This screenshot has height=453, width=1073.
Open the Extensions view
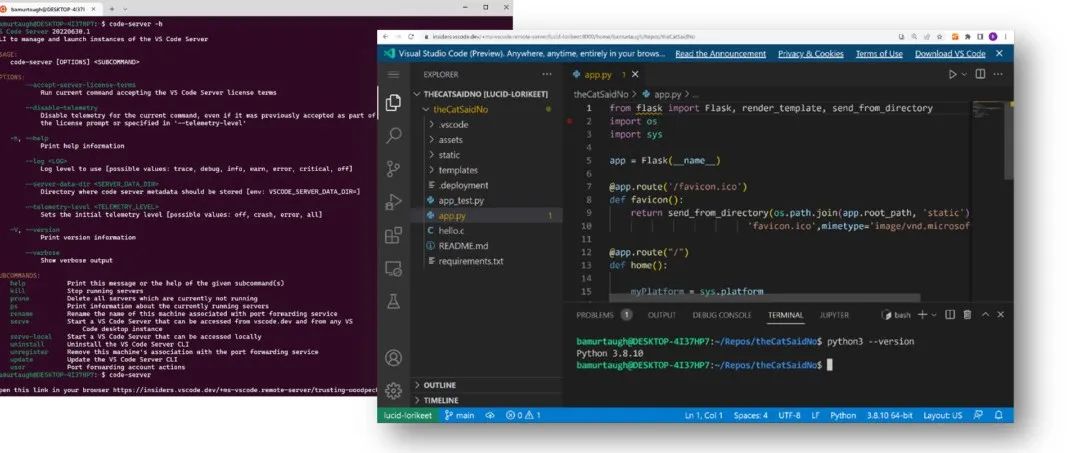pyautogui.click(x=393, y=235)
